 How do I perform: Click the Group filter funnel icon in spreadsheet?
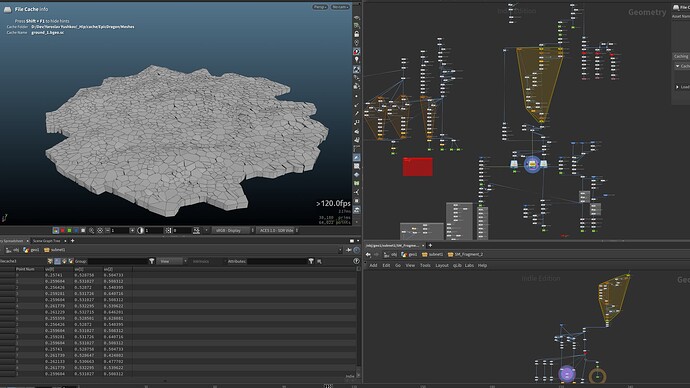tap(152, 261)
